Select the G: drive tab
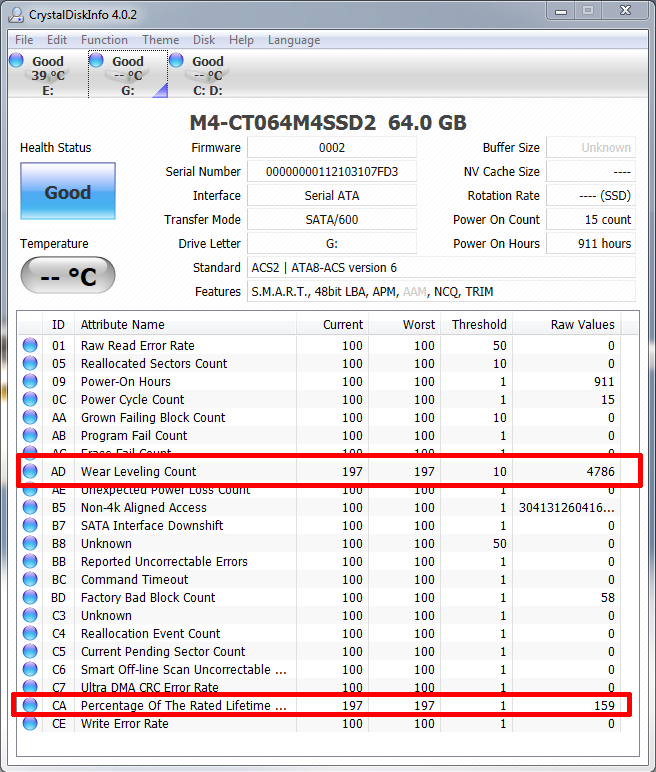This screenshot has height=772, width=656. tap(128, 75)
